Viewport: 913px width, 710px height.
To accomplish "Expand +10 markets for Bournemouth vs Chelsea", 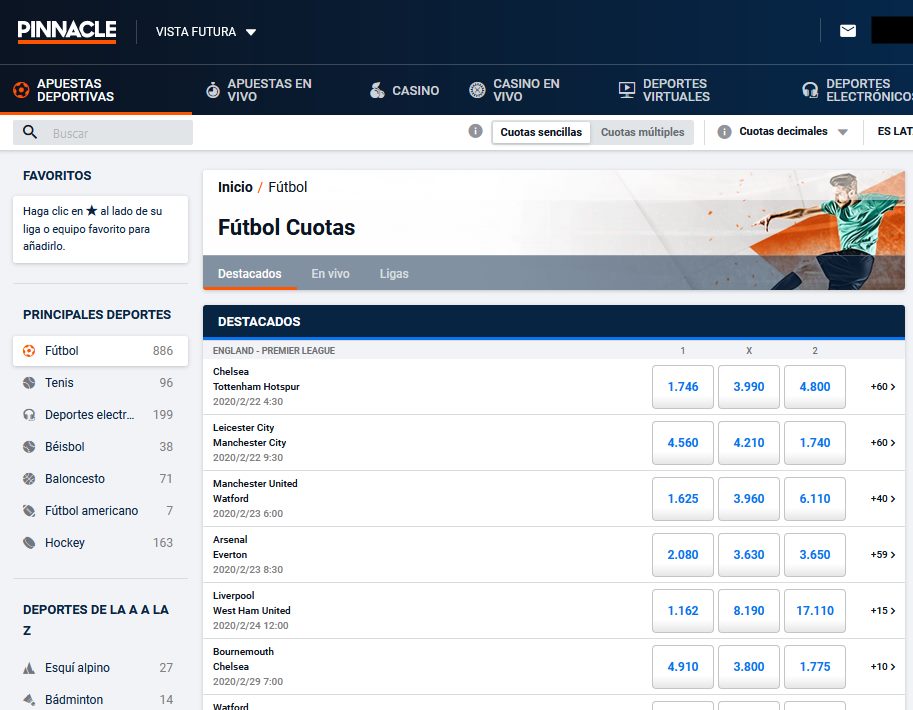I will click(x=883, y=666).
